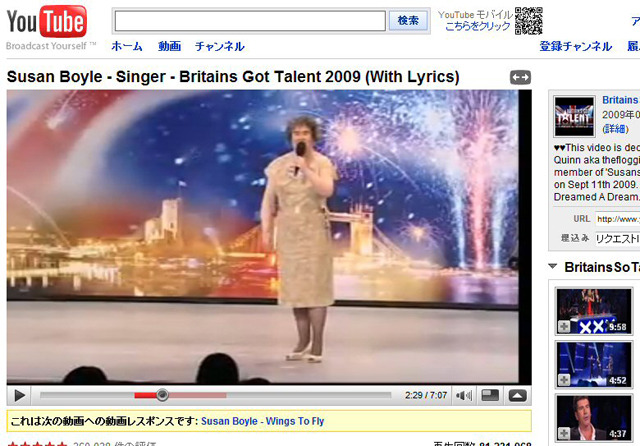The image size is (640, 446).
Task: Click the YouTube logo
Action: [x=47, y=24]
